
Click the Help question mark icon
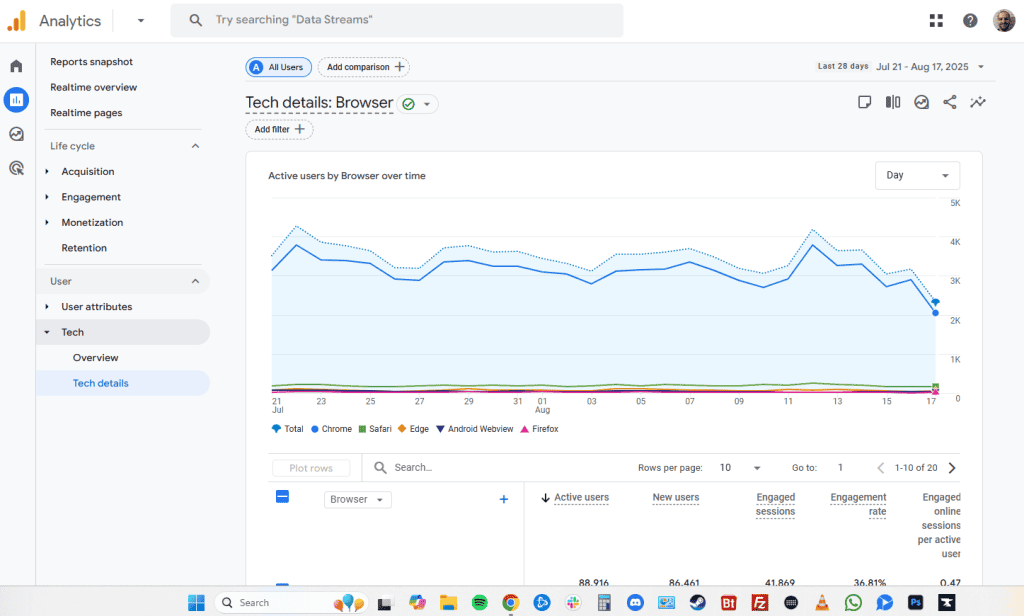[x=970, y=20]
